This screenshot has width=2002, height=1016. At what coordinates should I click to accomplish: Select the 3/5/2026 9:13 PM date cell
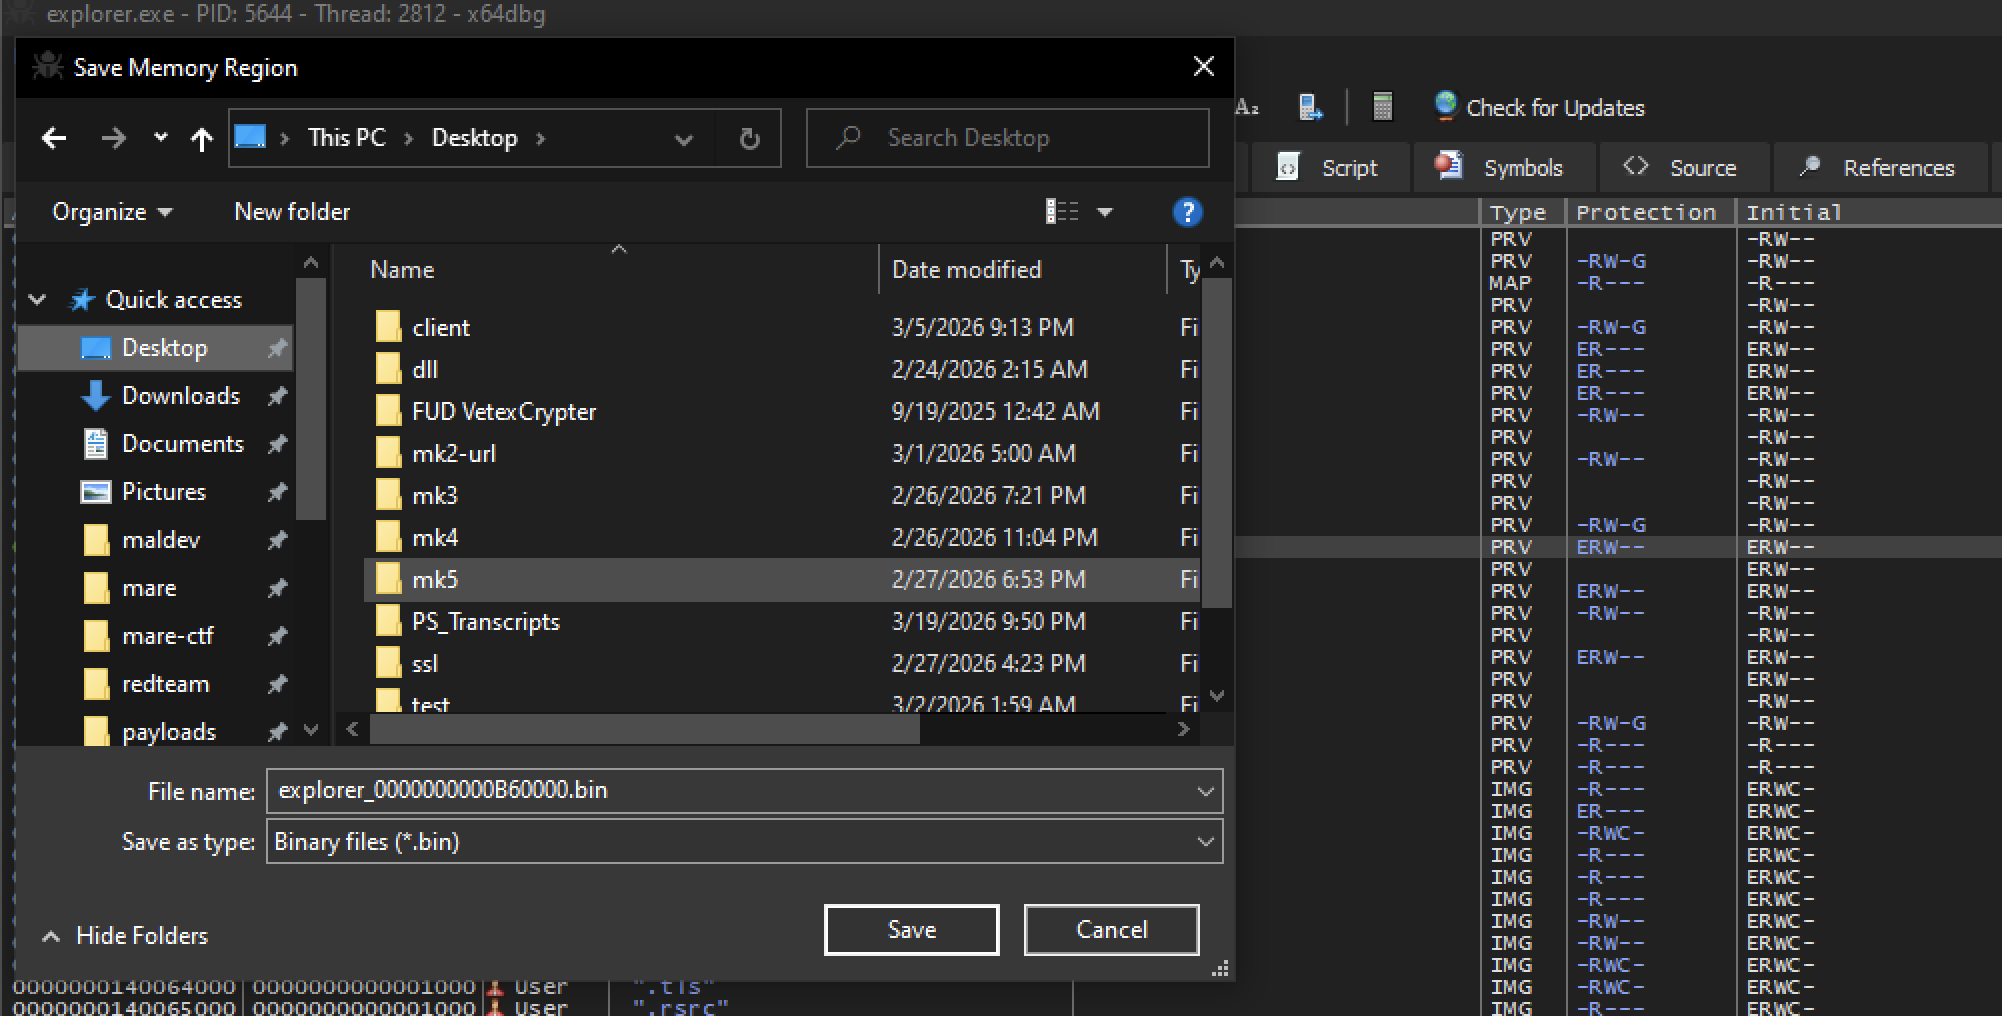point(983,328)
